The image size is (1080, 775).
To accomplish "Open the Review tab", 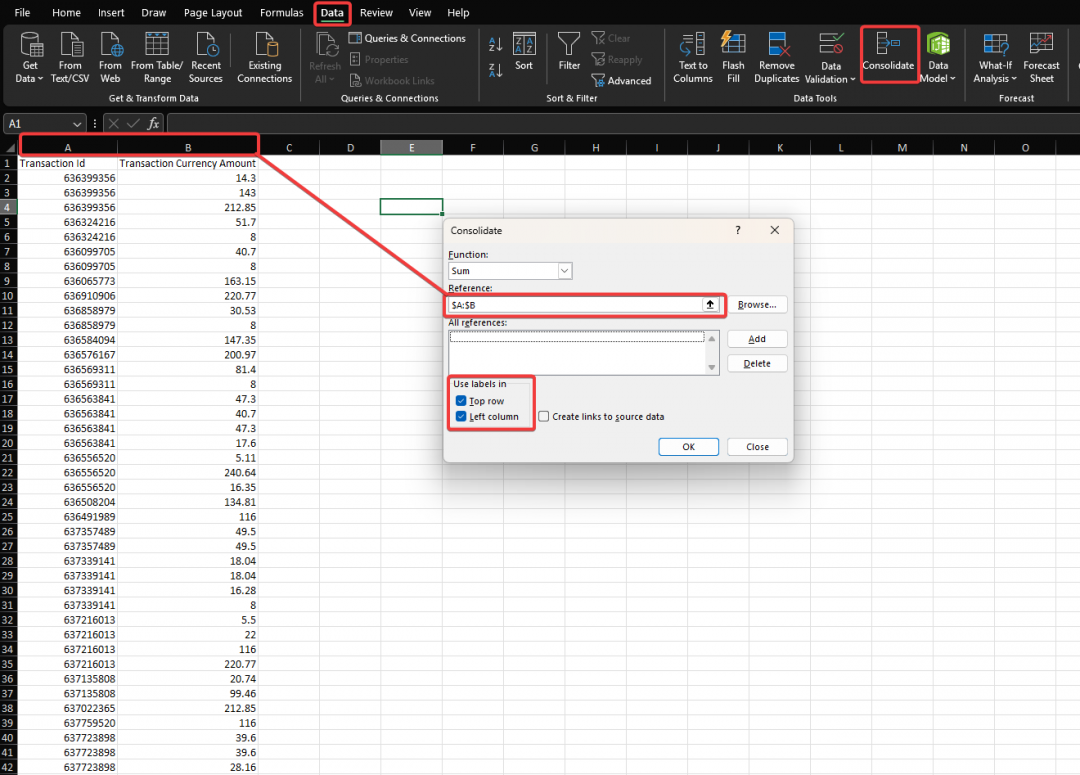I will pyautogui.click(x=376, y=12).
